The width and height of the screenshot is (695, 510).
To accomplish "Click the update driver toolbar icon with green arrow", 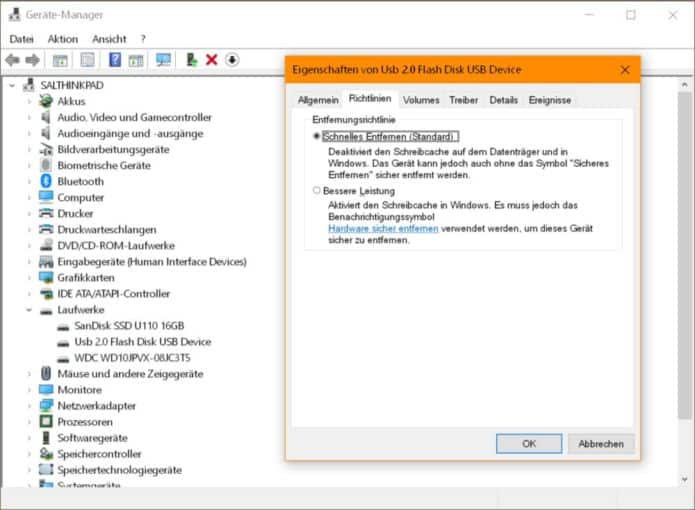I will (191, 60).
